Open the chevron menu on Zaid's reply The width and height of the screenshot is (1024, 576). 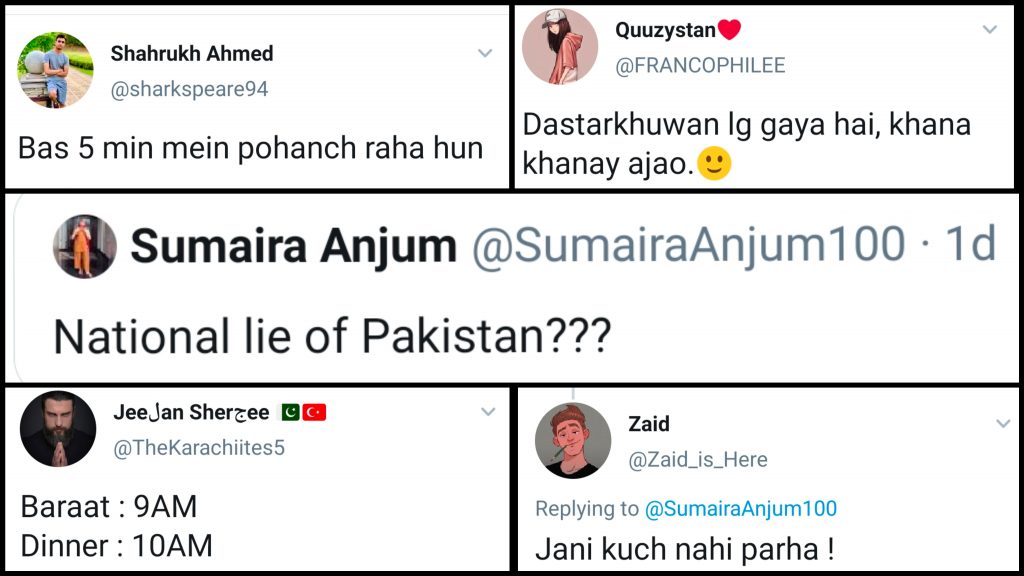point(1003,425)
